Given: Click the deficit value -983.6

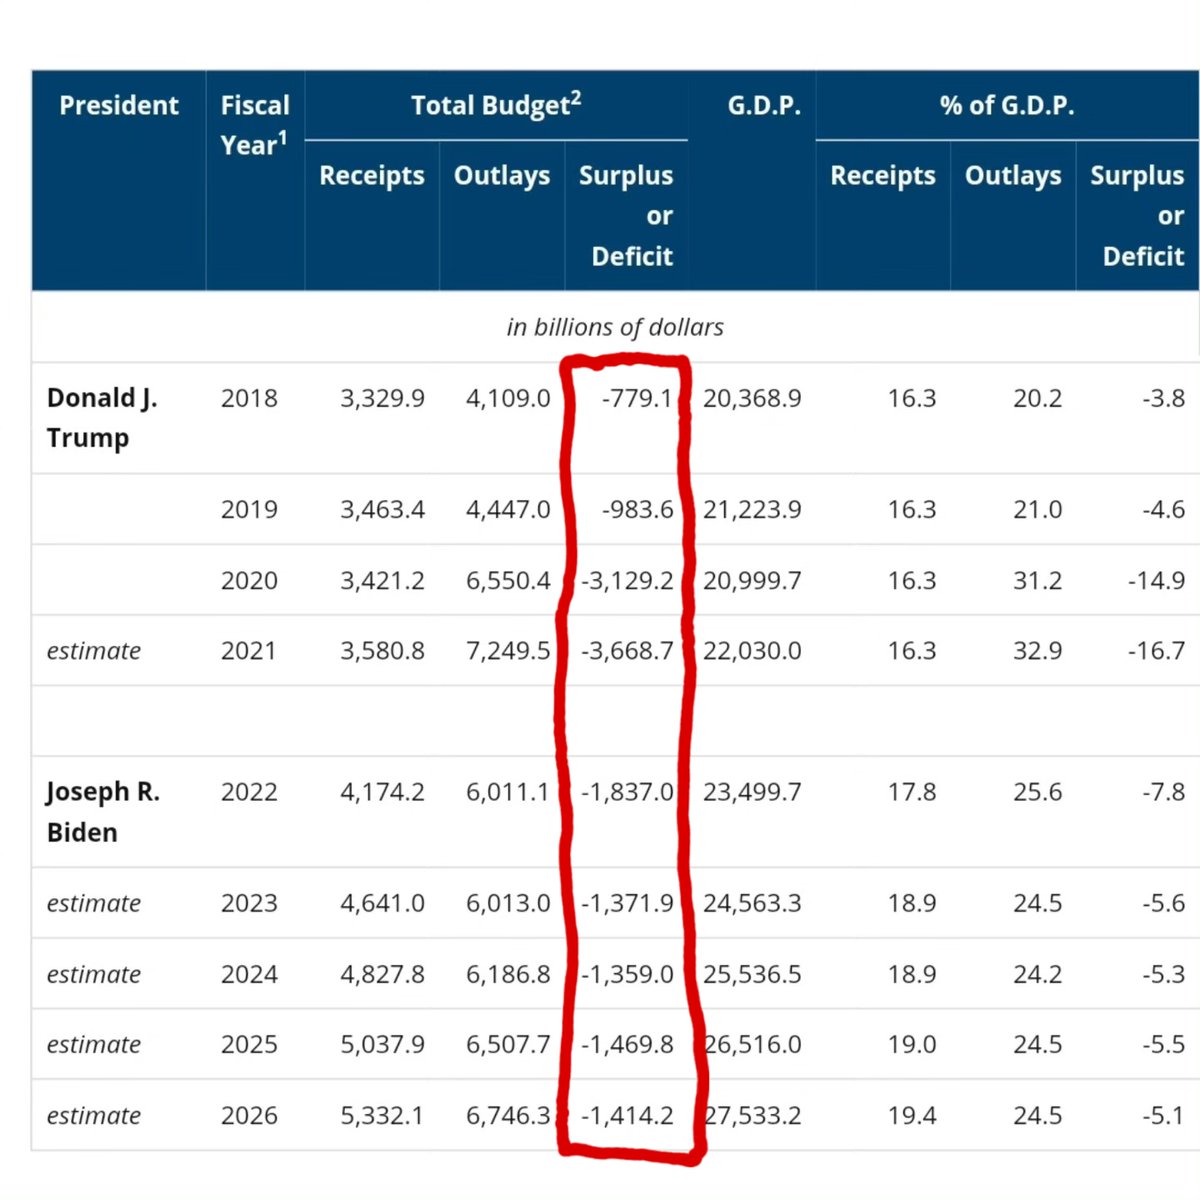Looking at the screenshot, I should point(637,509).
